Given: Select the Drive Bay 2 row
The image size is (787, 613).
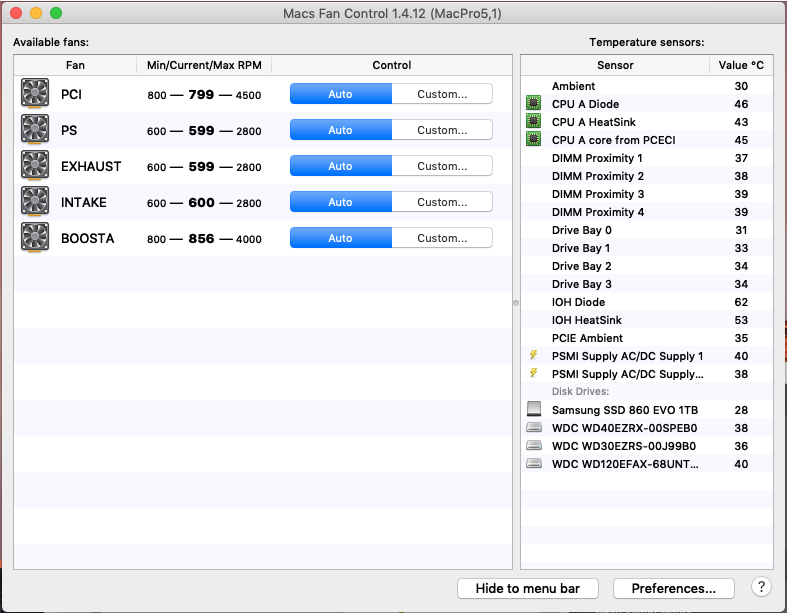Looking at the screenshot, I should point(647,266).
